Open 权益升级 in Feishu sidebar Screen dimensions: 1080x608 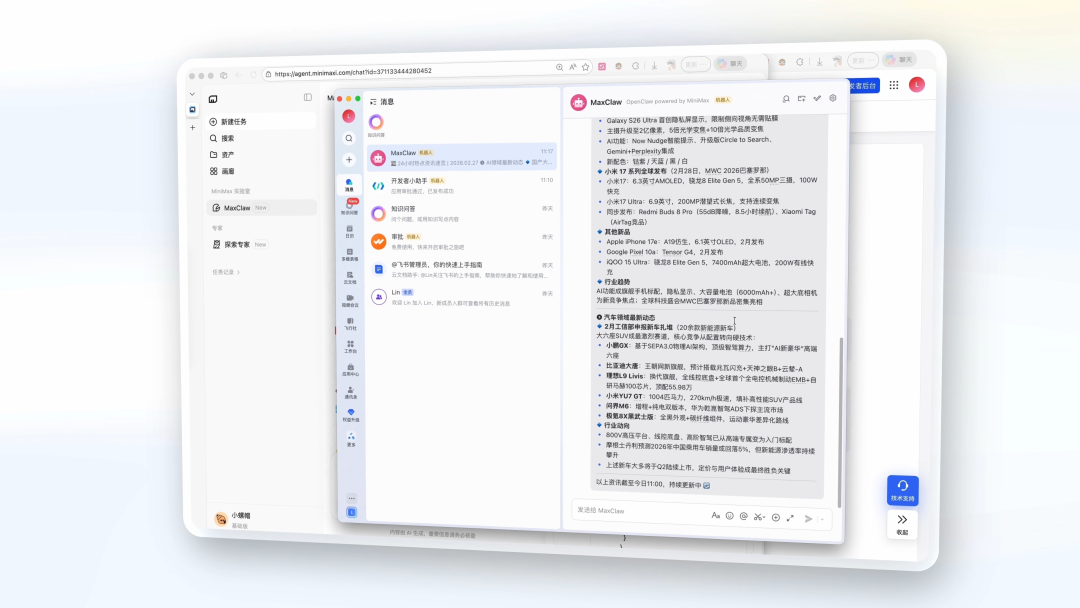(x=351, y=415)
